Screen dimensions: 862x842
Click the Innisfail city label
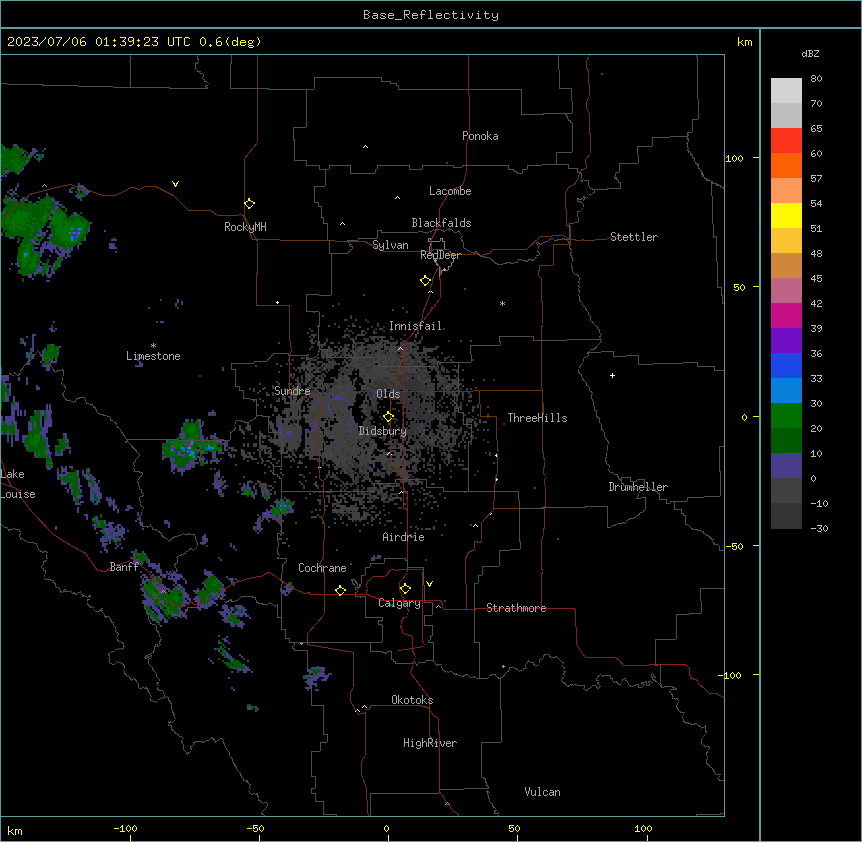pos(415,326)
